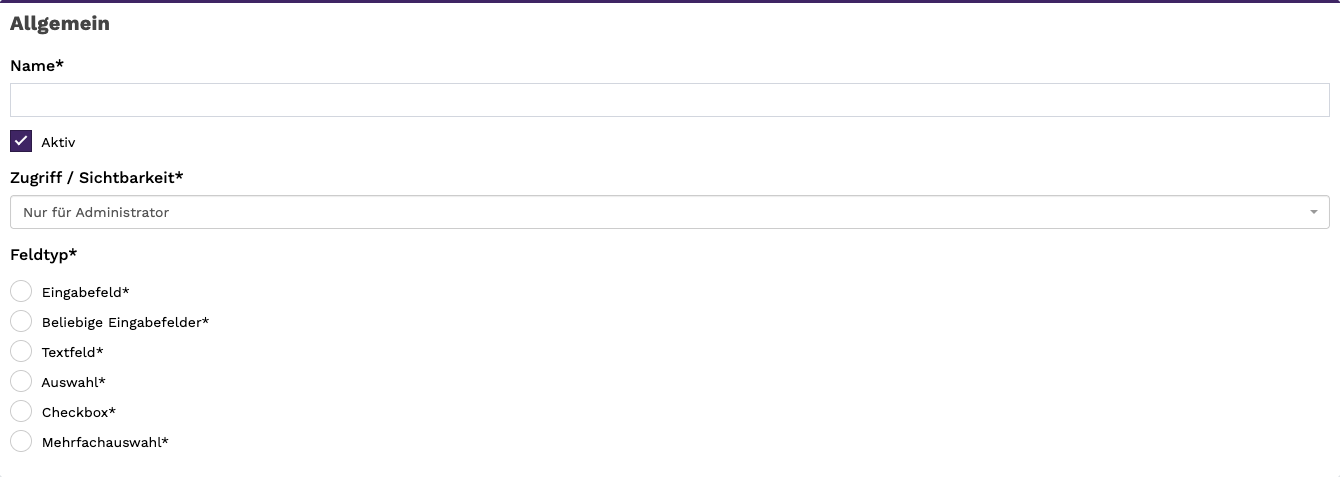Image resolution: width=1340 pixels, height=477 pixels.
Task: Click the Aktiv checkbox label text
Action: (58, 142)
